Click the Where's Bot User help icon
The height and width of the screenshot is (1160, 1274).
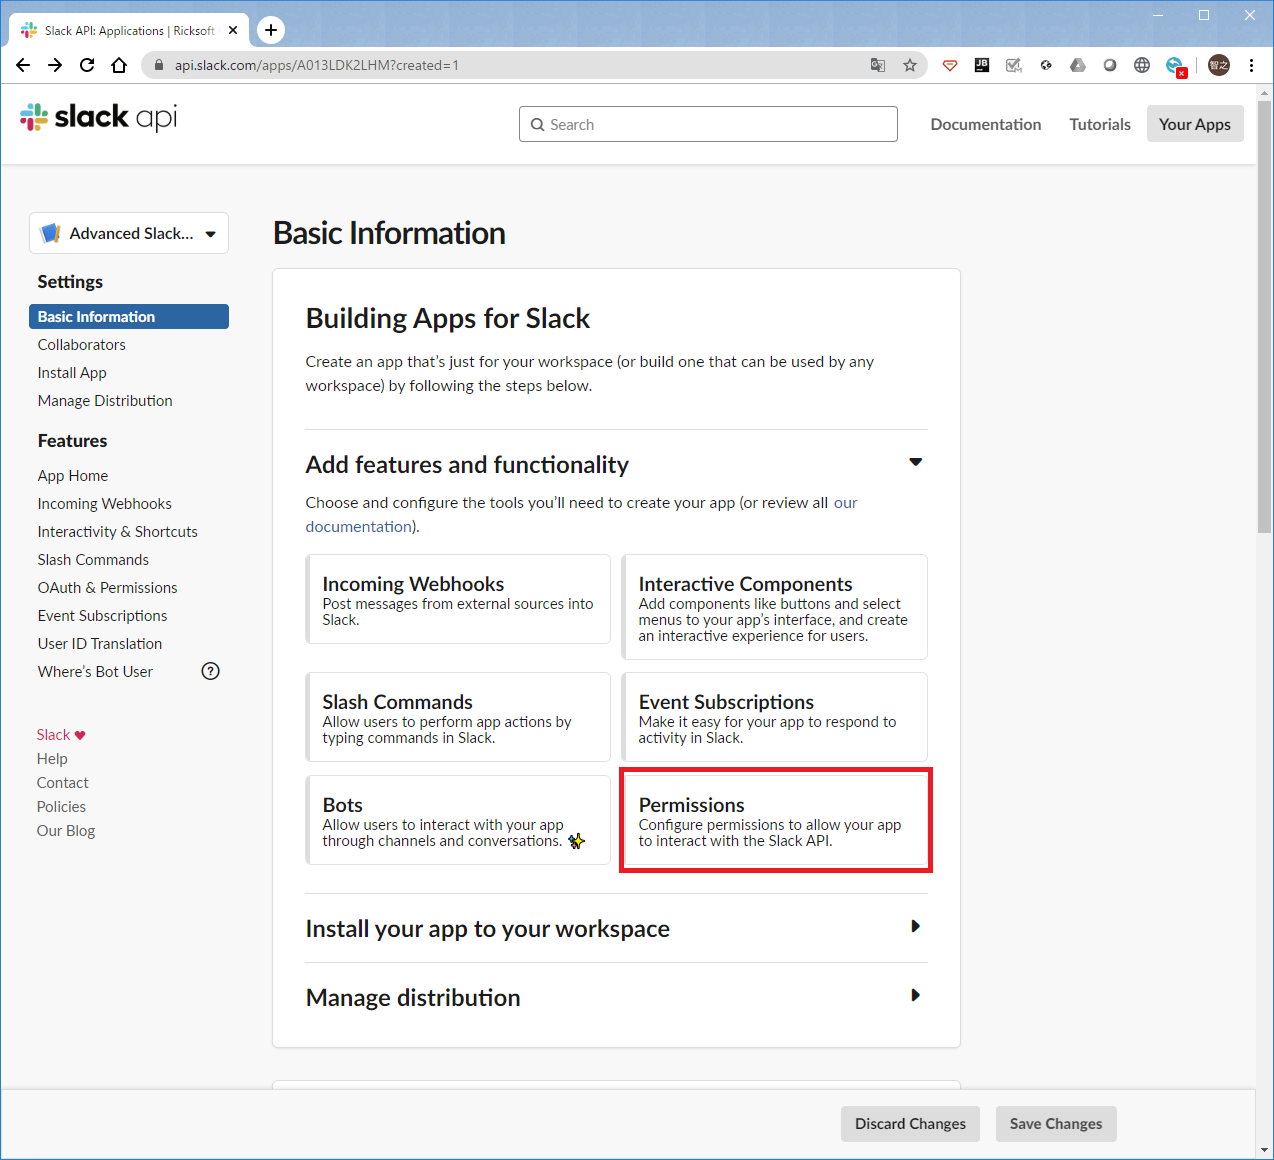[x=210, y=671]
